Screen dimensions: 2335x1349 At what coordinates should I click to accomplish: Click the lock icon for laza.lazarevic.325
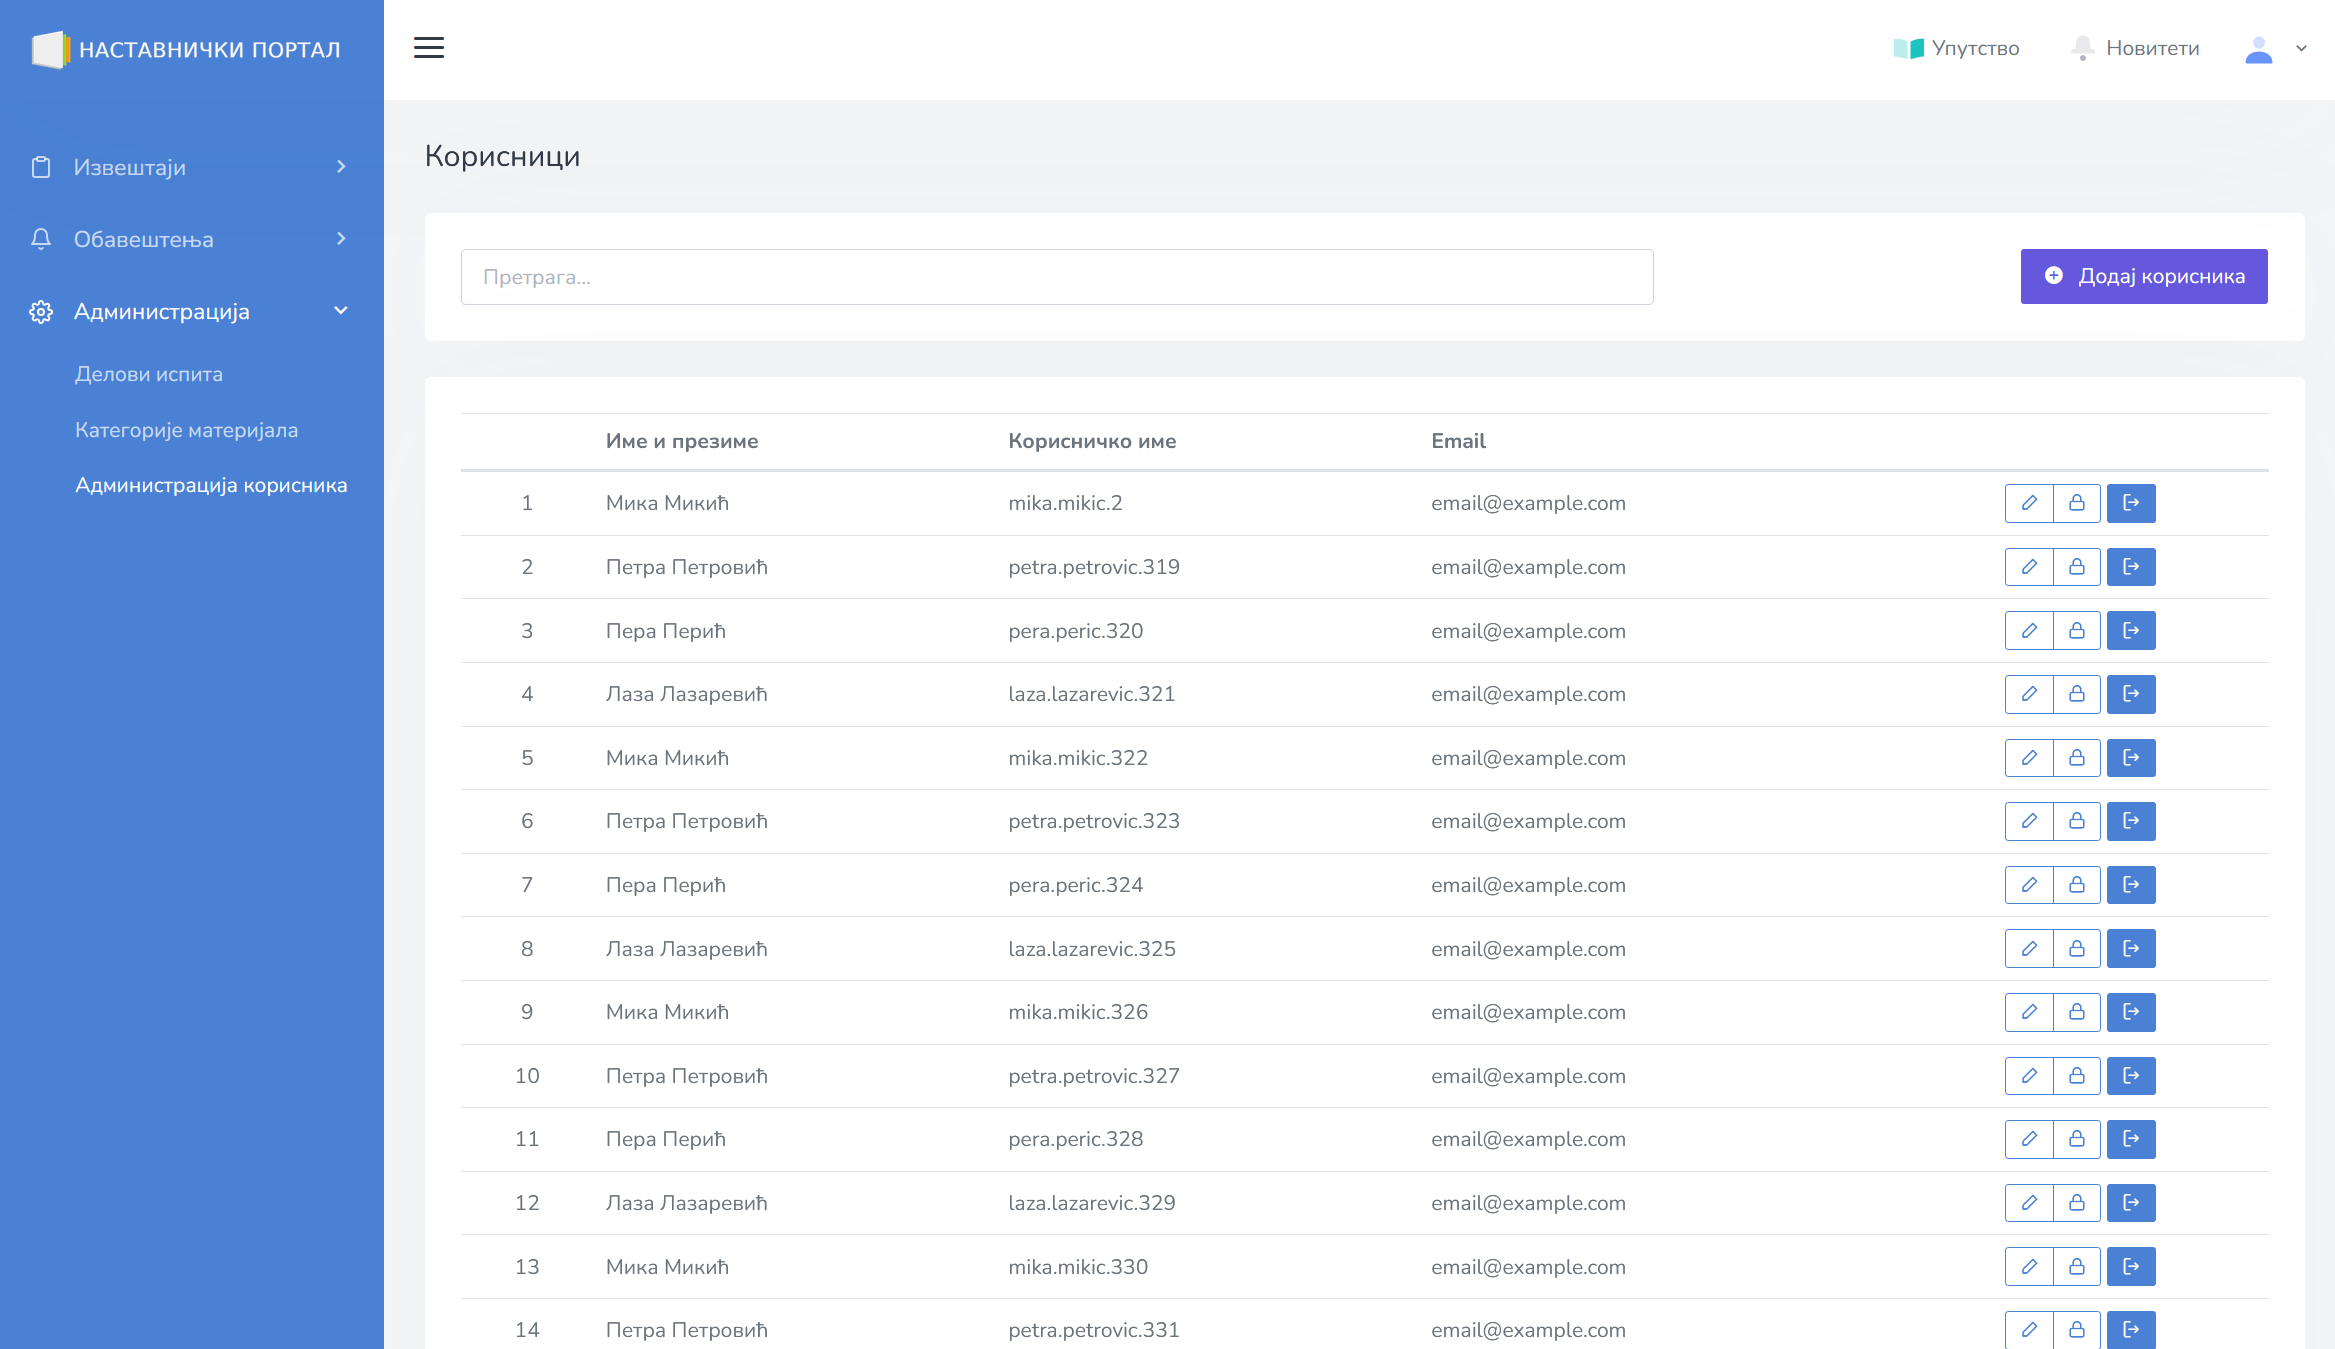pyautogui.click(x=2077, y=949)
